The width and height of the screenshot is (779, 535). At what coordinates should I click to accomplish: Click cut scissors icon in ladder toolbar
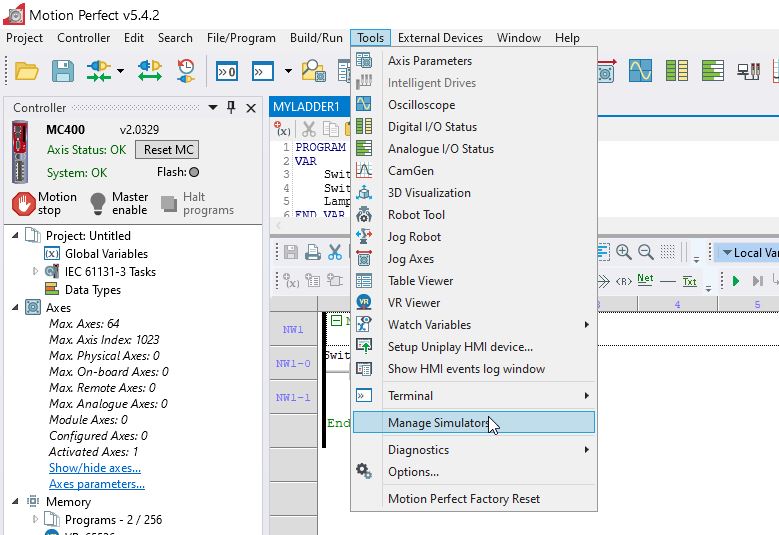coord(335,253)
